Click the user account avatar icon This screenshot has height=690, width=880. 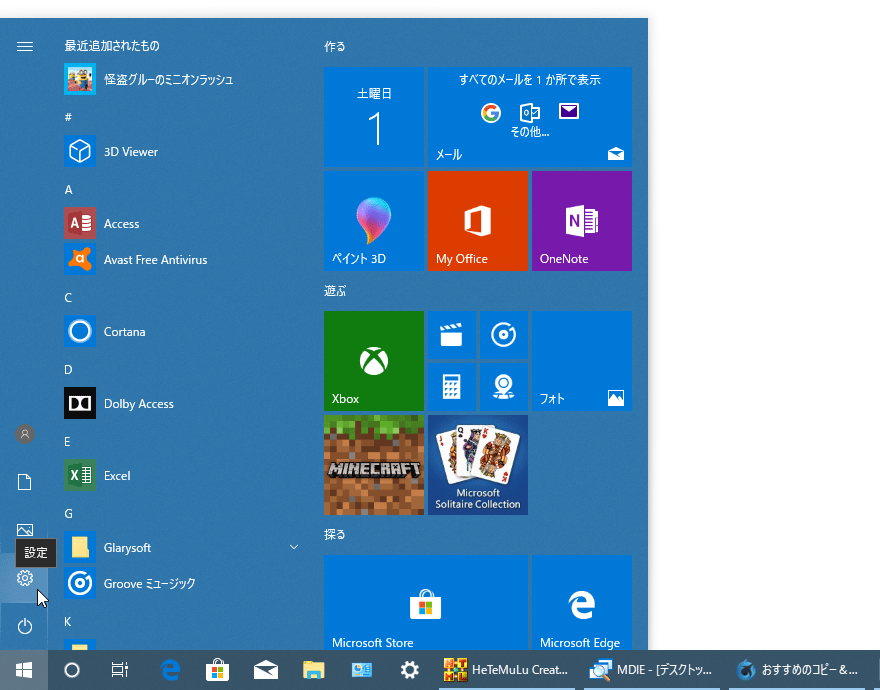(x=25, y=434)
